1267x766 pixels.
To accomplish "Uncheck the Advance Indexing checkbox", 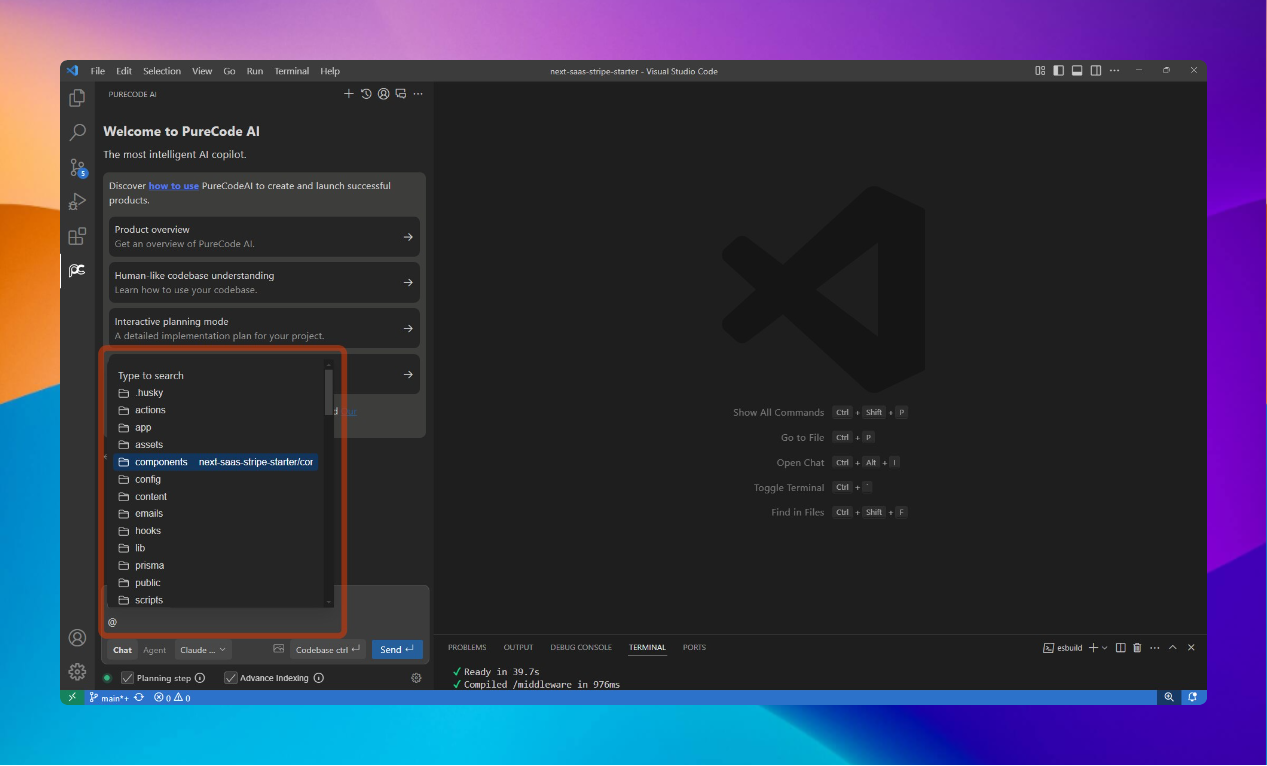I will (231, 678).
